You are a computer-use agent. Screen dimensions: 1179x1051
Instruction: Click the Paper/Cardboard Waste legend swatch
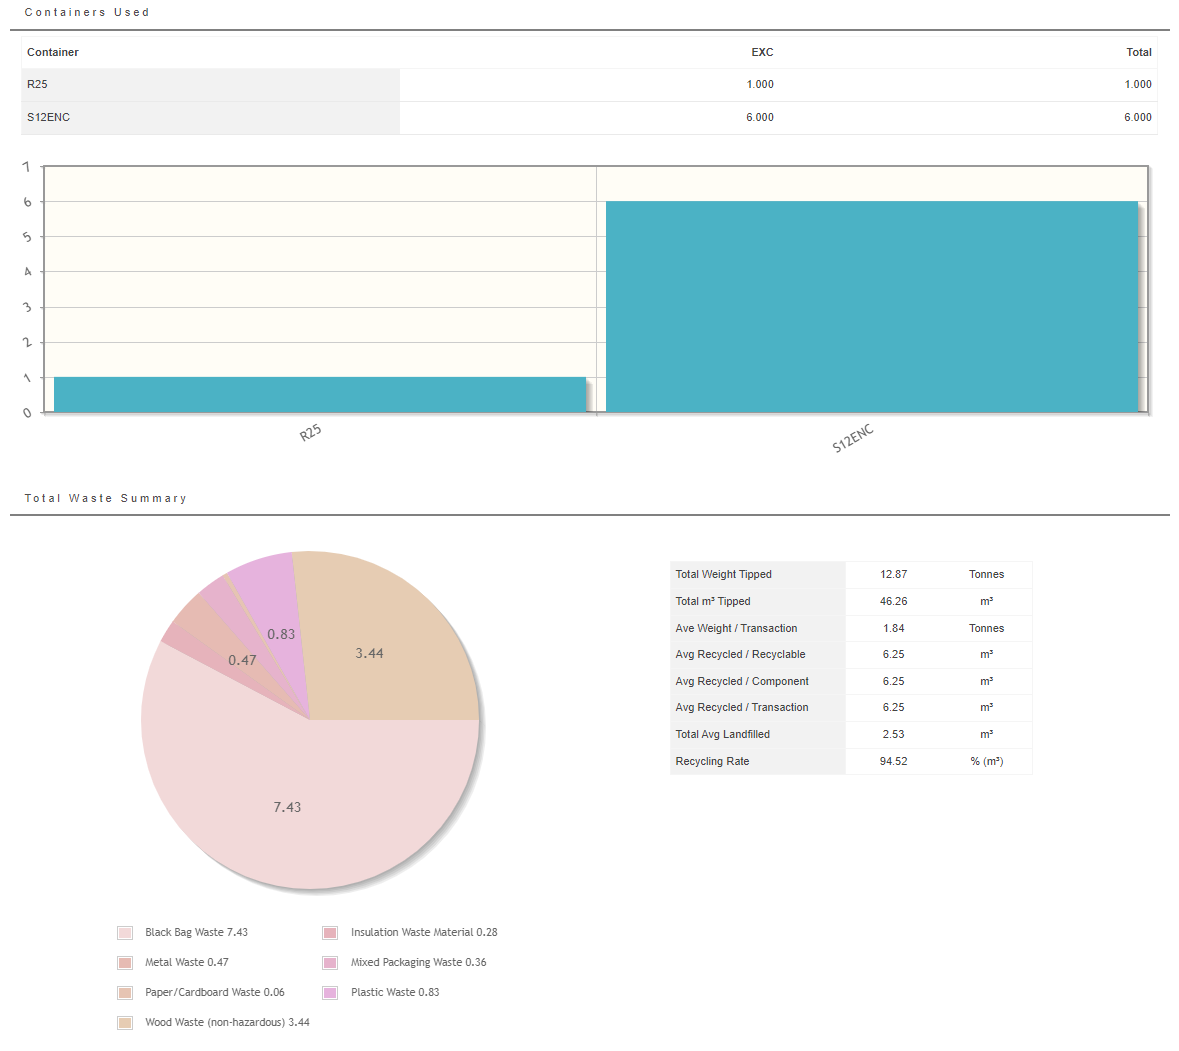(x=125, y=993)
